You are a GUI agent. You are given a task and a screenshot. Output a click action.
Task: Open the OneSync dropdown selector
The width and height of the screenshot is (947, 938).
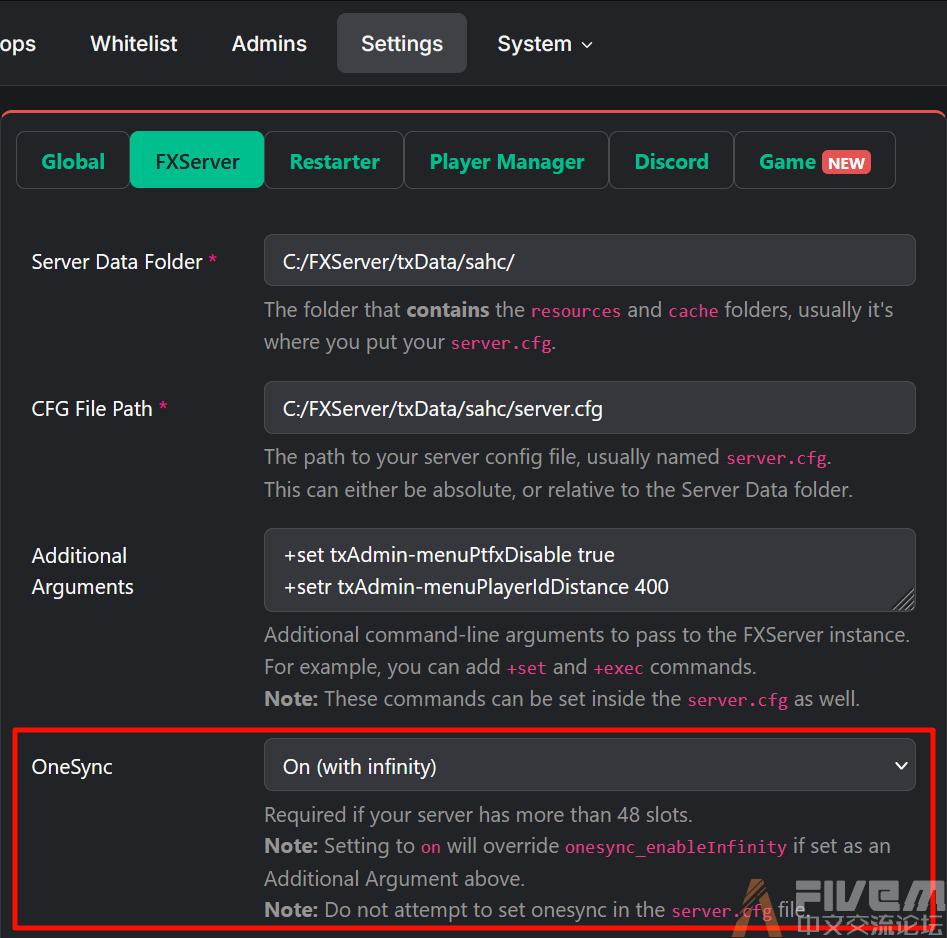589,765
